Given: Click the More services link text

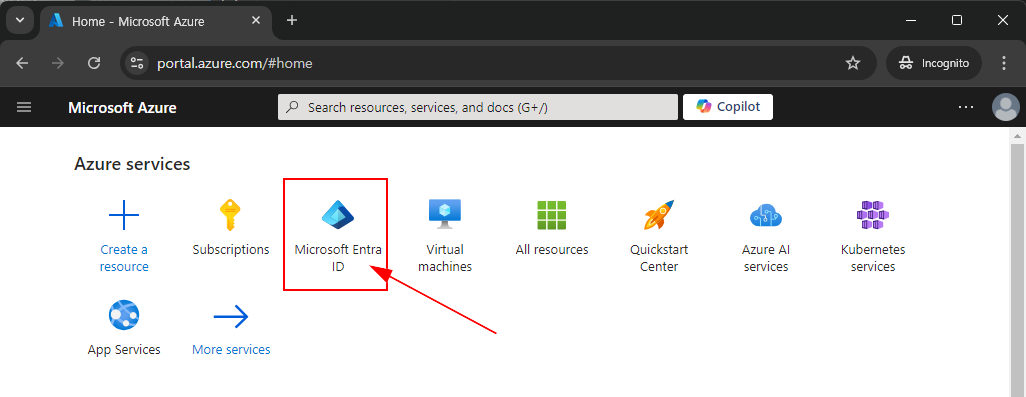Looking at the screenshot, I should click(231, 349).
